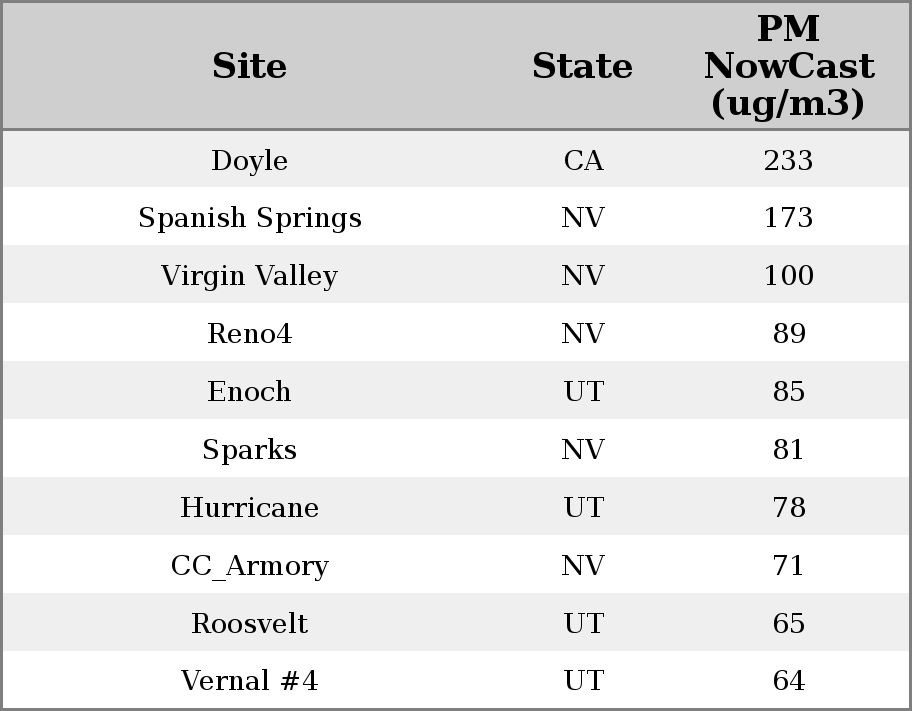Image resolution: width=912 pixels, height=711 pixels.
Task: Select the Enoch site name
Action: coord(249,392)
